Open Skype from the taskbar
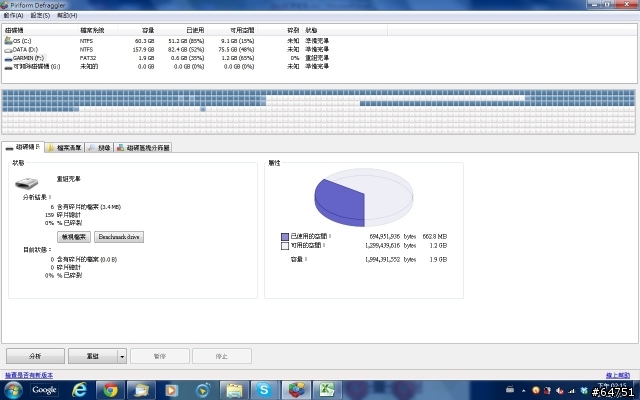This screenshot has height=400, width=640. tap(264, 391)
